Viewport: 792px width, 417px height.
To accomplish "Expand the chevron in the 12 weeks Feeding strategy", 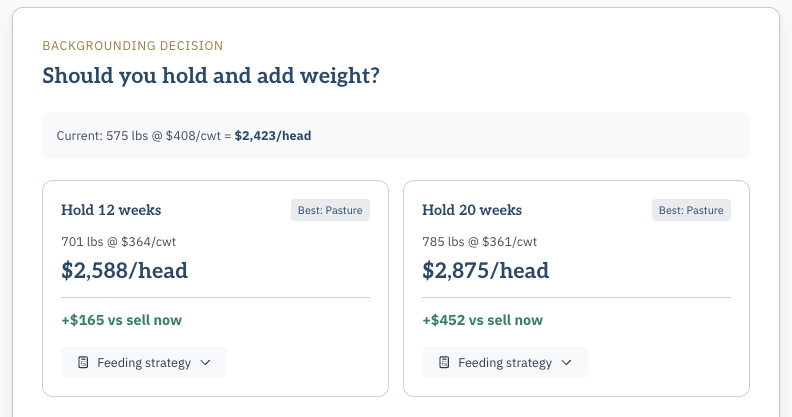I will [x=206, y=363].
